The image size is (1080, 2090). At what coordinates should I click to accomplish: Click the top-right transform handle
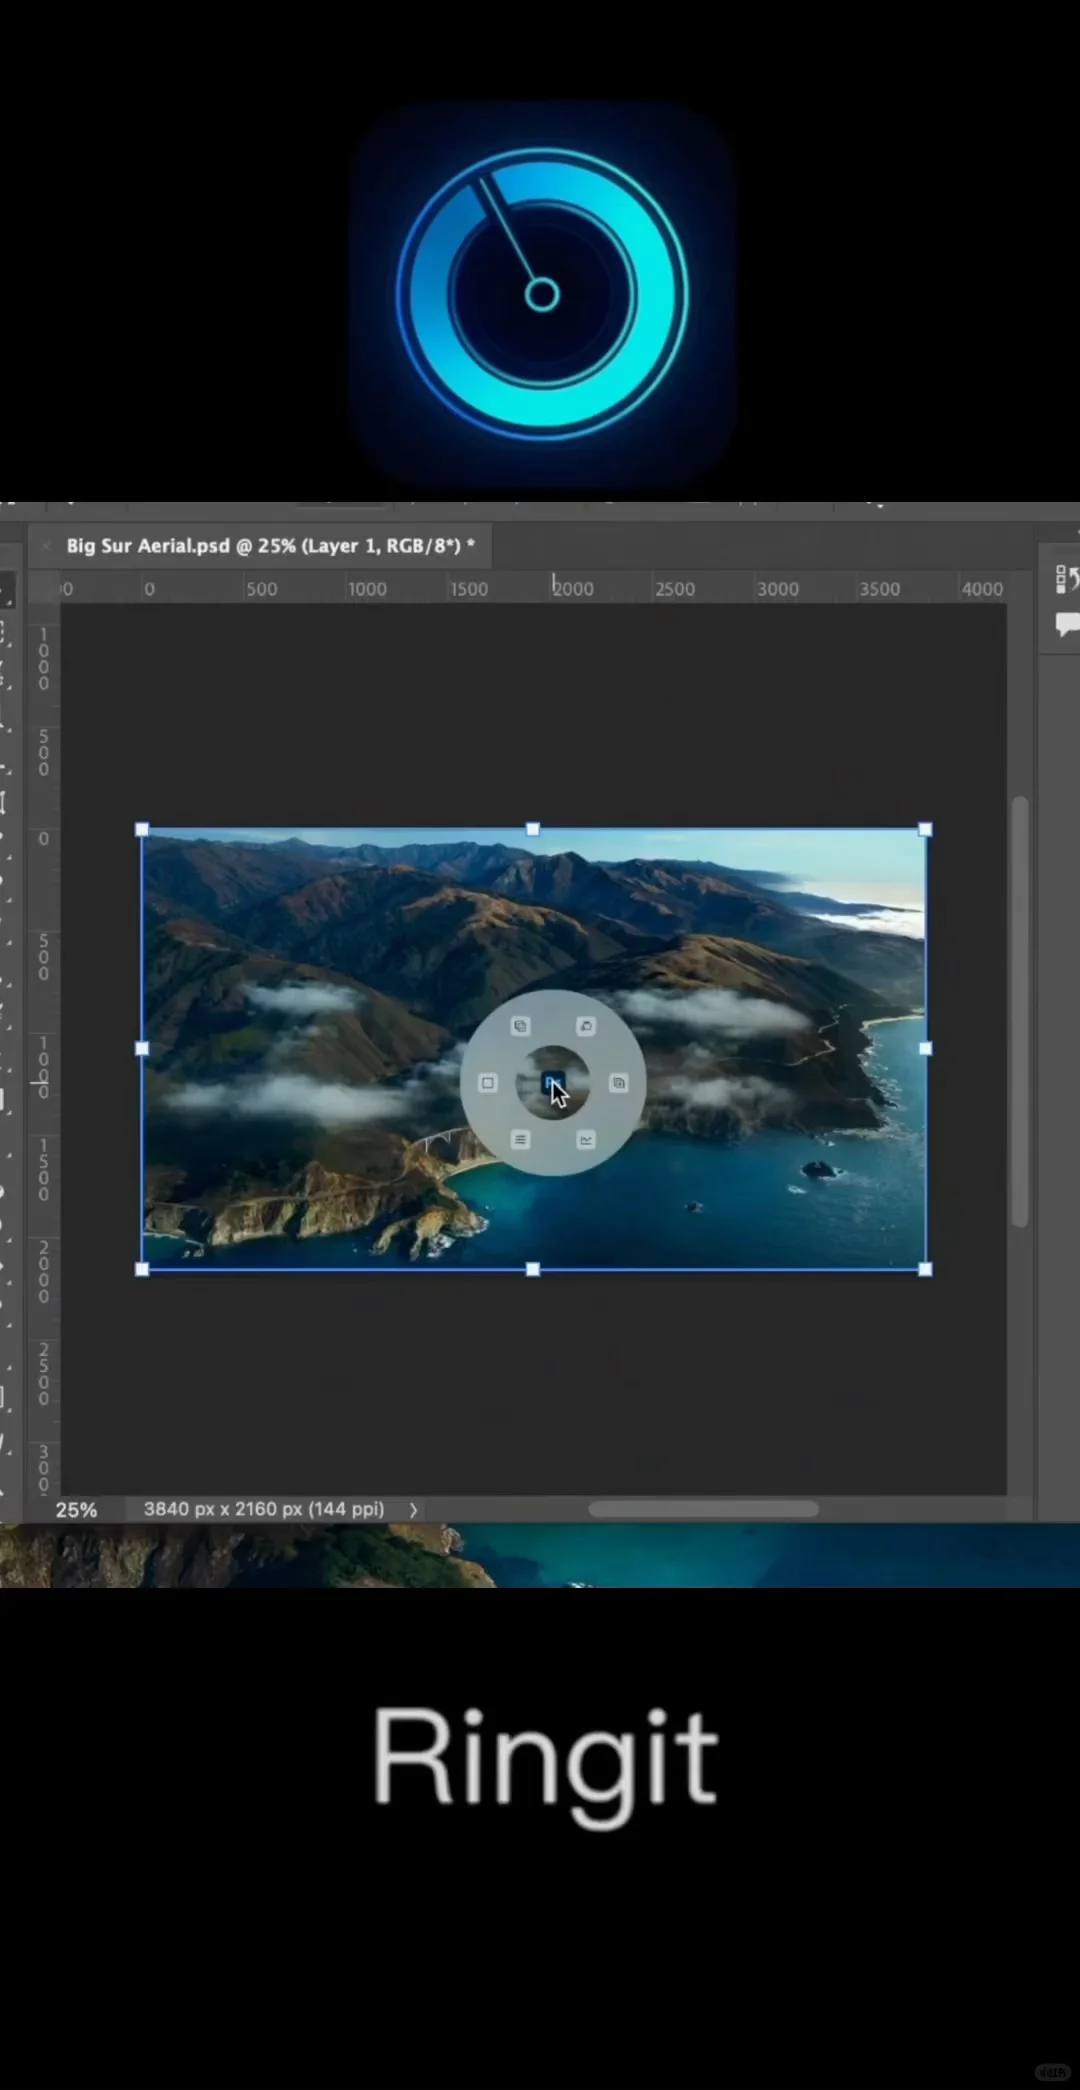click(925, 829)
